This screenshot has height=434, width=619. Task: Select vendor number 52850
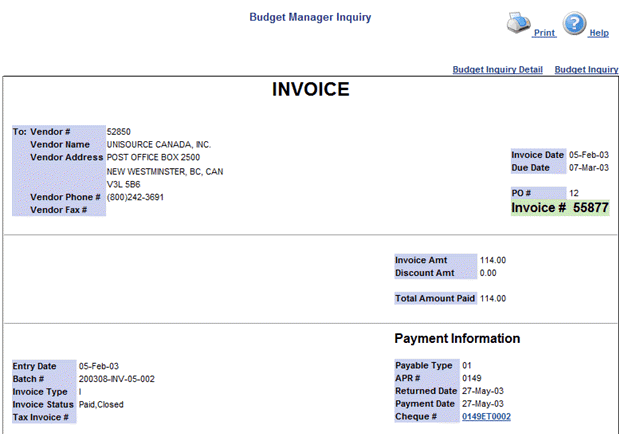point(118,132)
